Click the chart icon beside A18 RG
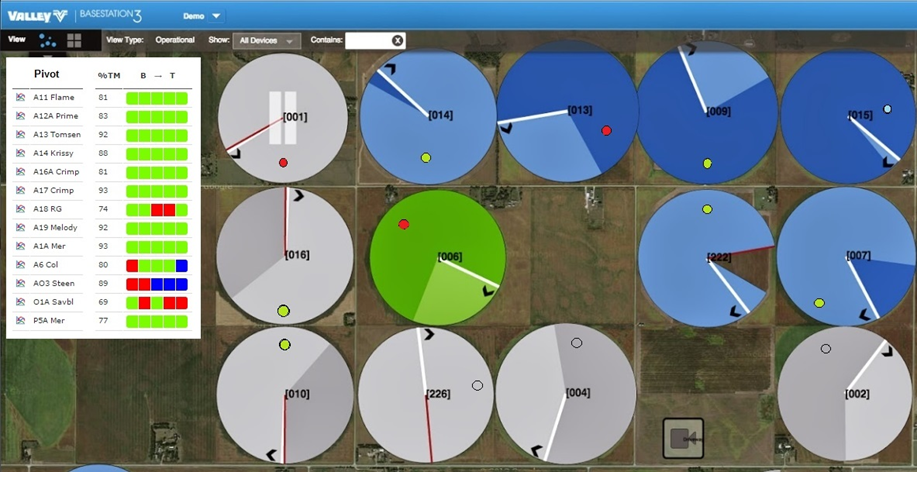Screen dimensions: 917x478 click(20, 209)
